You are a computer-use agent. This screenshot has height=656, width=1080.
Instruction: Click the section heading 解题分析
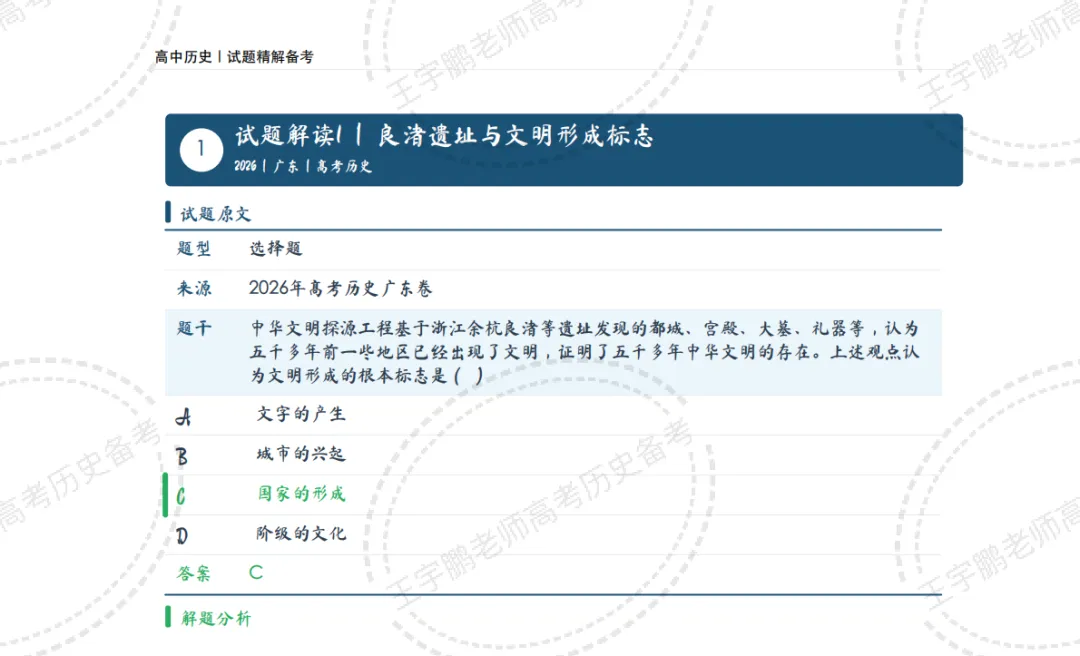216,618
